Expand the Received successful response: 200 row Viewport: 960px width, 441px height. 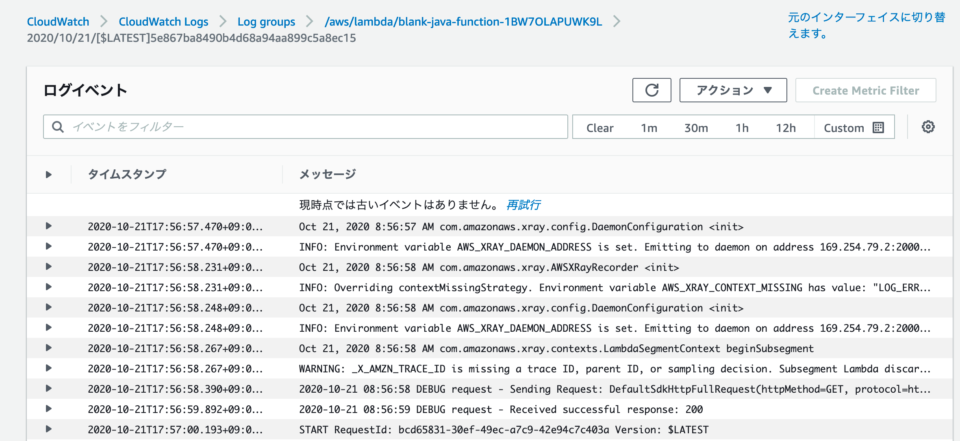[x=48, y=409]
